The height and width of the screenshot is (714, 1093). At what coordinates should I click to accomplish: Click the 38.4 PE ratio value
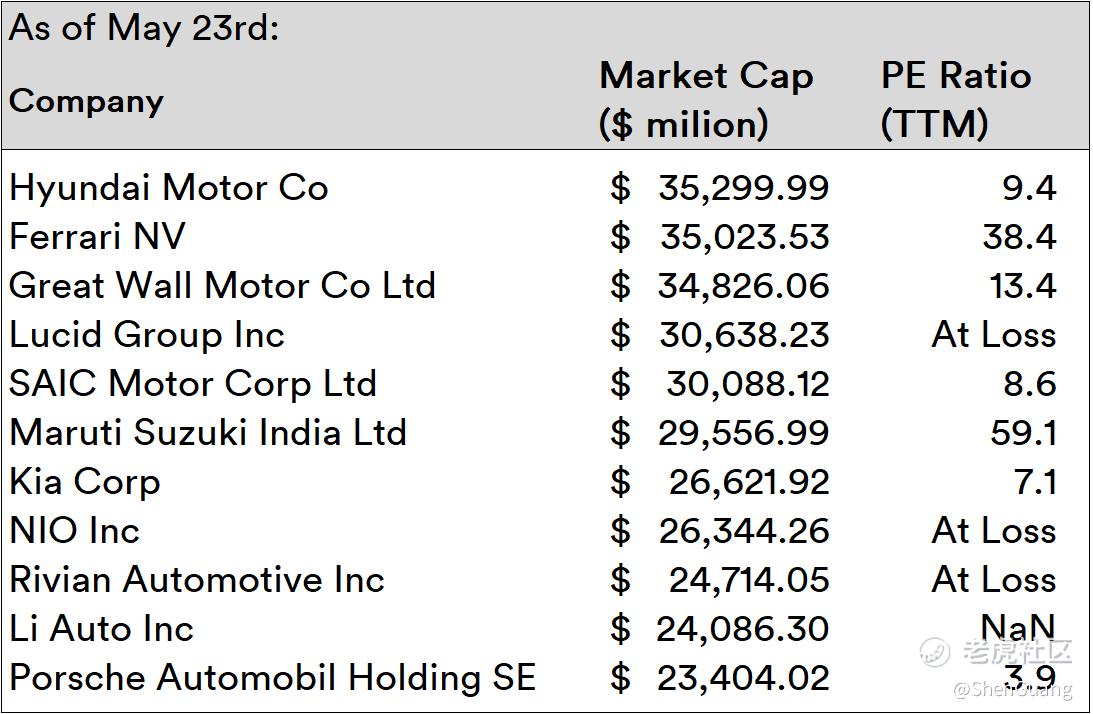click(x=1019, y=237)
